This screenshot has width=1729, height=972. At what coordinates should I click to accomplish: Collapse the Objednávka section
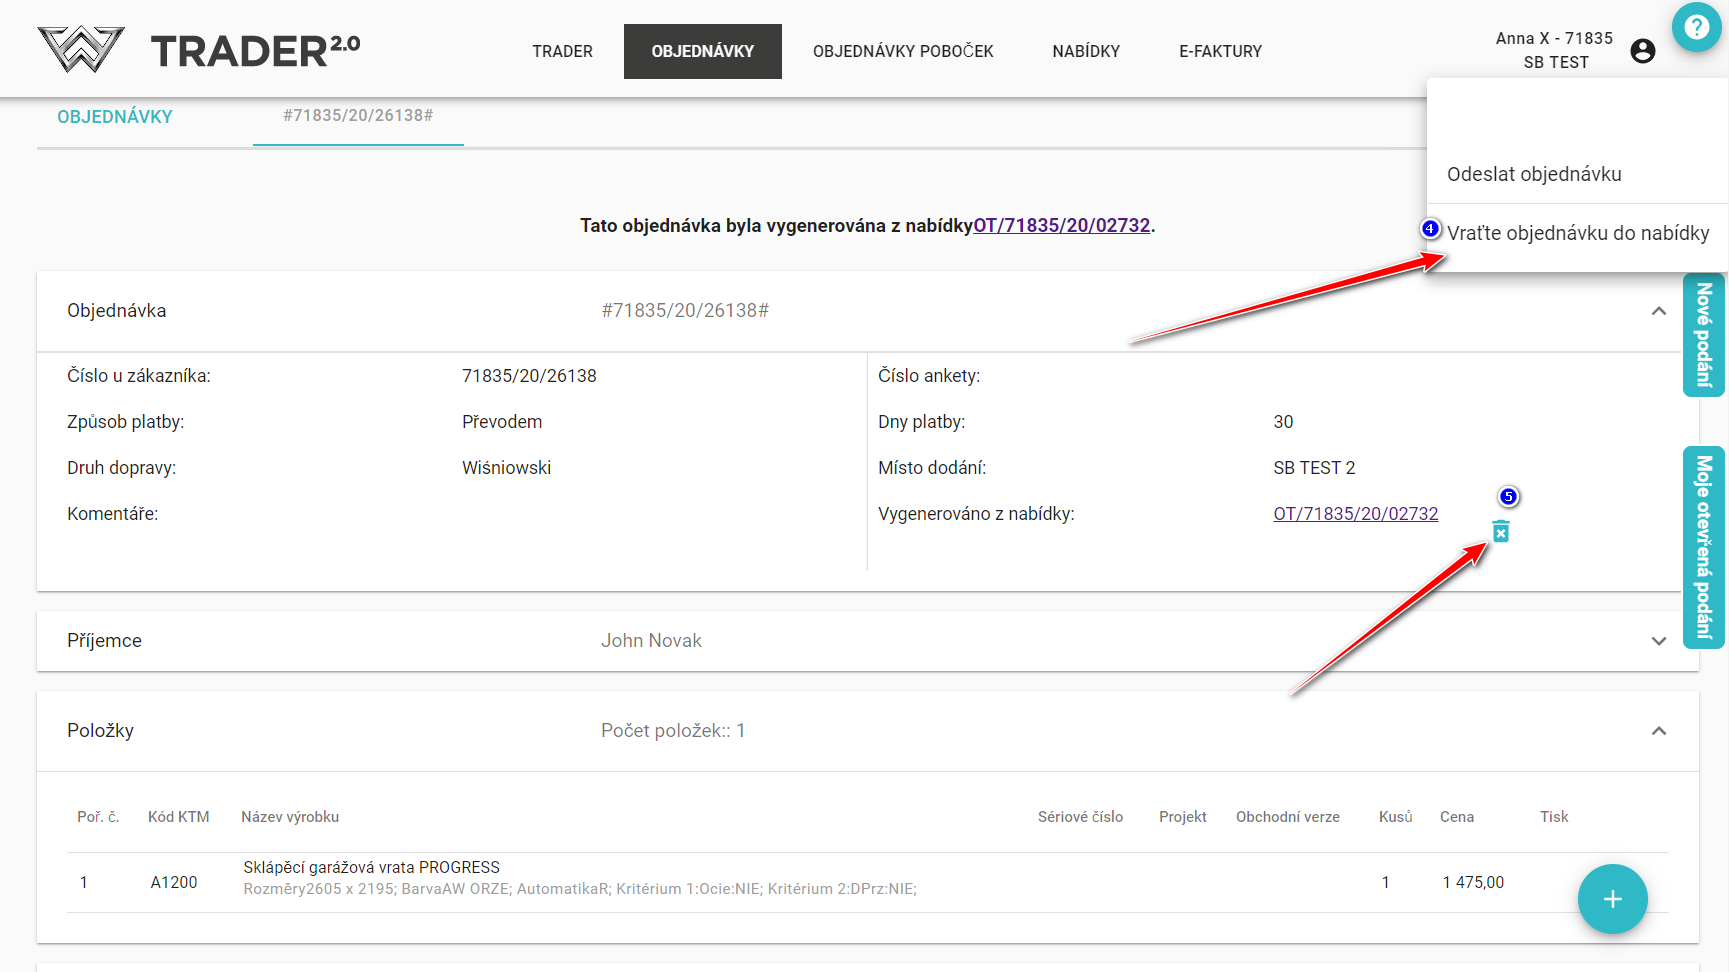coord(1658,311)
